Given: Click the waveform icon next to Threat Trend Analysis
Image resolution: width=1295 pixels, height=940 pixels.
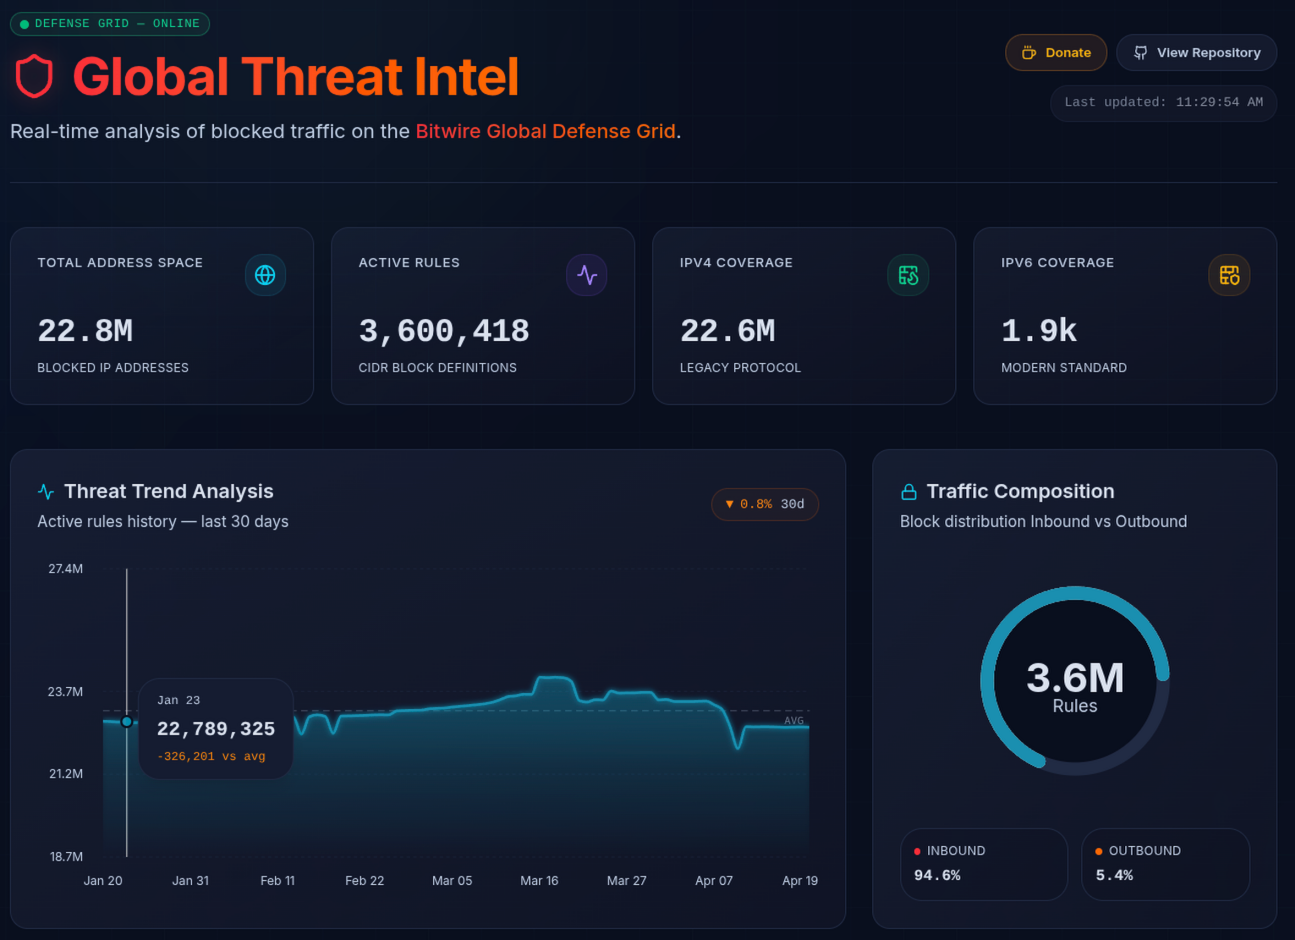Looking at the screenshot, I should pos(45,491).
